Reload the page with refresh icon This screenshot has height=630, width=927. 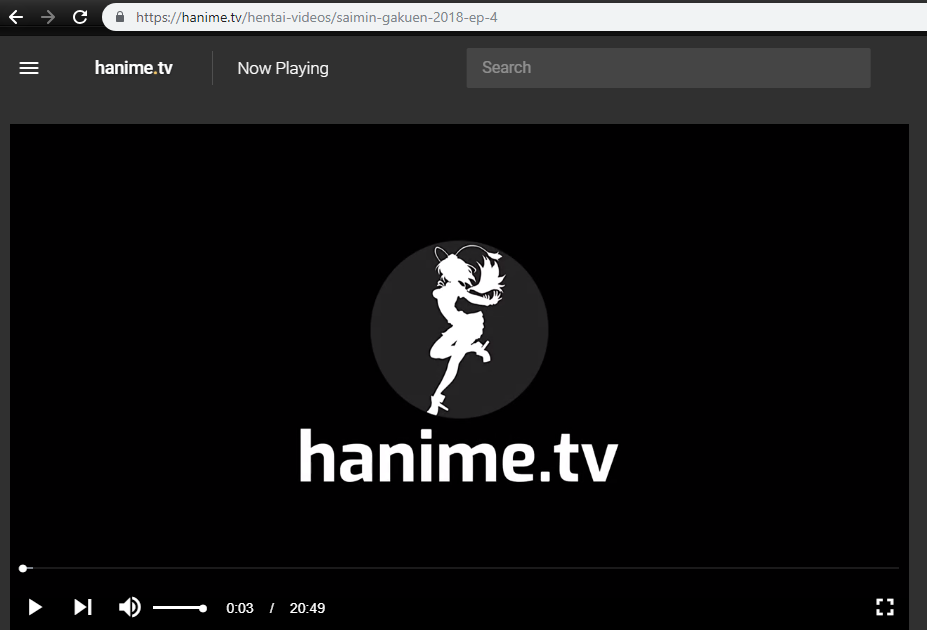pyautogui.click(x=80, y=17)
